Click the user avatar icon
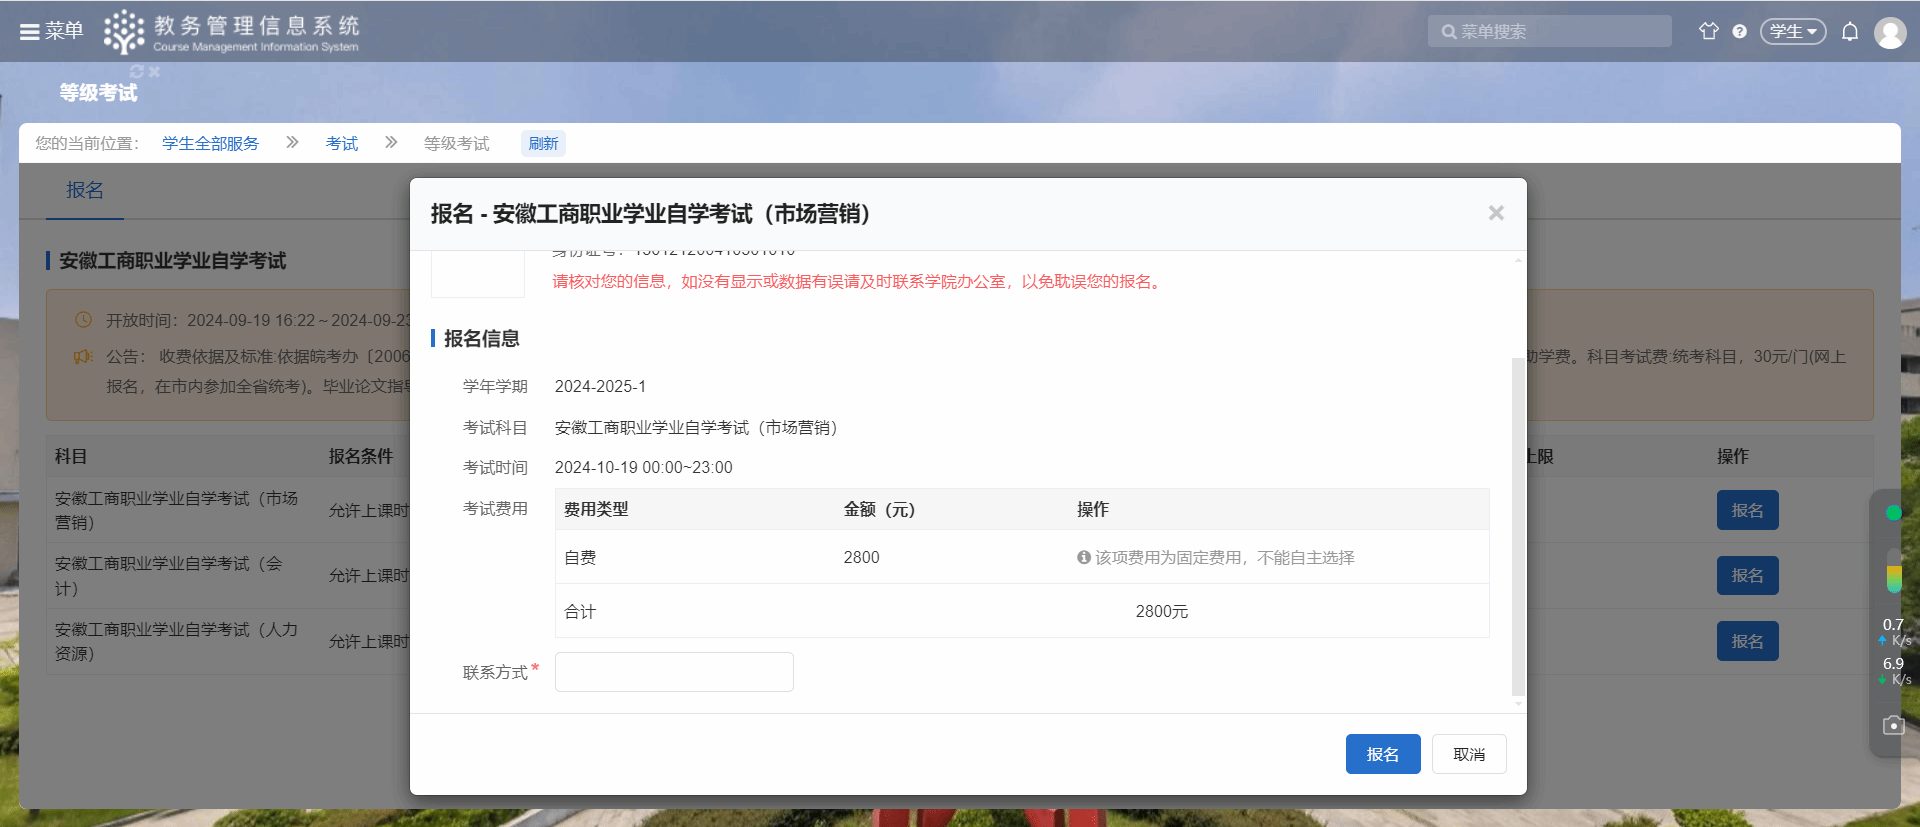Viewport: 1920px width, 827px height. [x=1889, y=33]
